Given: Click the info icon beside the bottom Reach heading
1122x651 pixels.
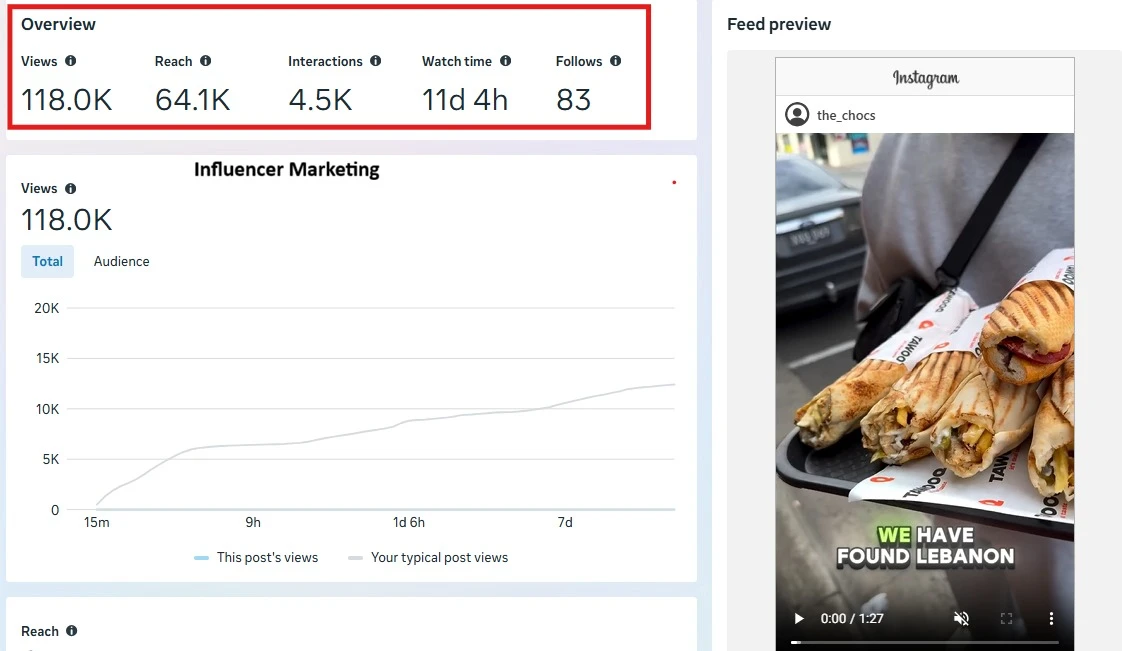Looking at the screenshot, I should pyautogui.click(x=72, y=630).
